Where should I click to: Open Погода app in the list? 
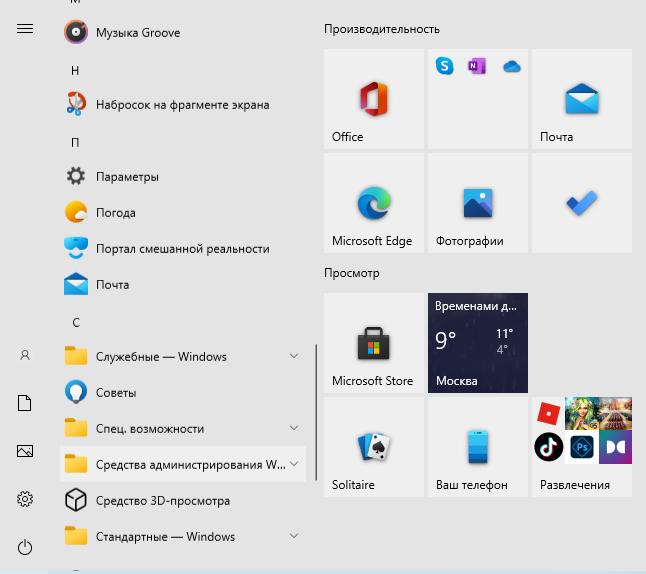point(183,213)
